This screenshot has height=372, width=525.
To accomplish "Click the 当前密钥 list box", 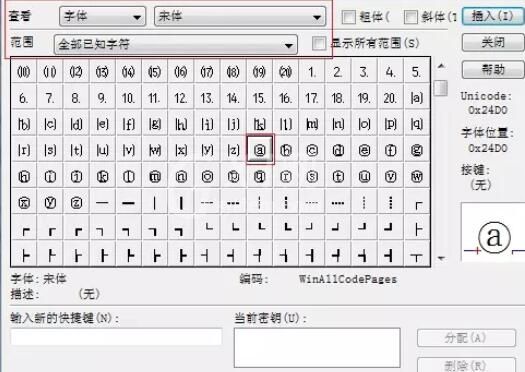I will point(317,348).
